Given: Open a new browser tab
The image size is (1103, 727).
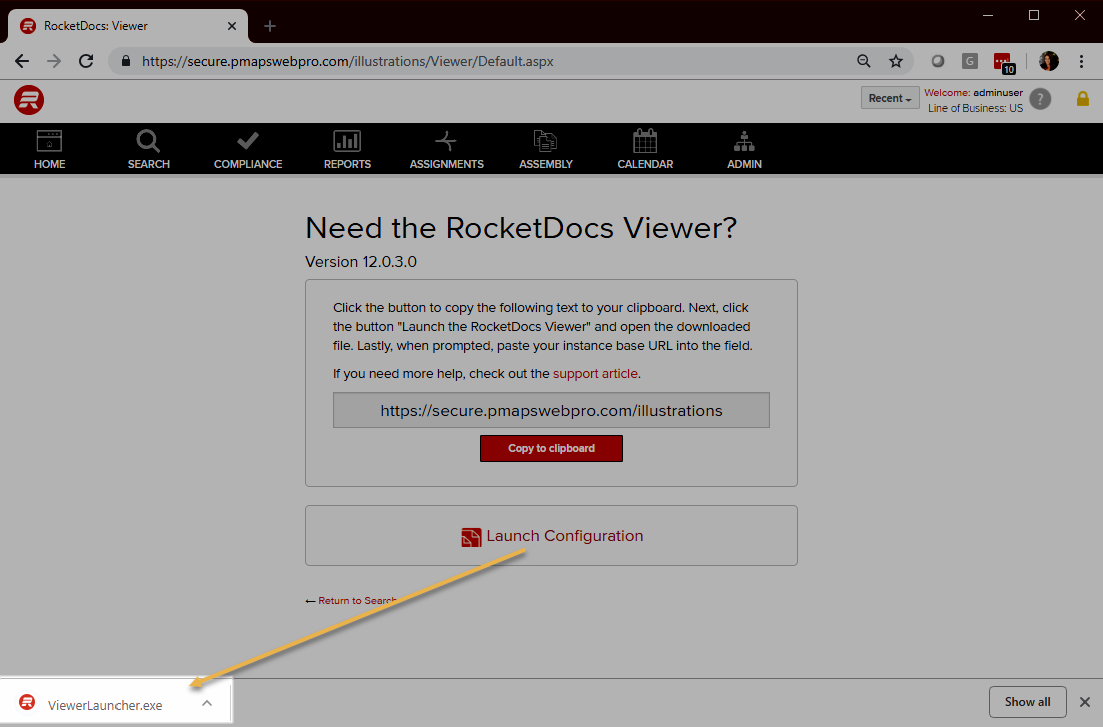Looking at the screenshot, I should click(x=269, y=26).
